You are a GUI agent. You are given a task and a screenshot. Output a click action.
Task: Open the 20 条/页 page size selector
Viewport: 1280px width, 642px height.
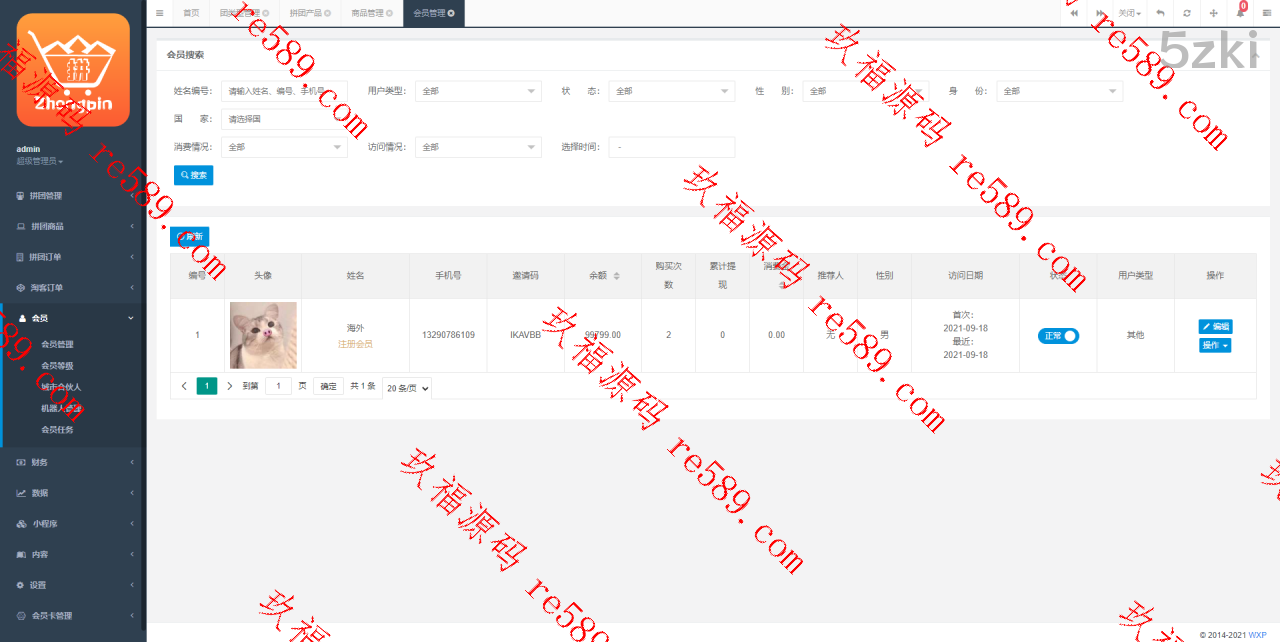pyautogui.click(x=407, y=387)
